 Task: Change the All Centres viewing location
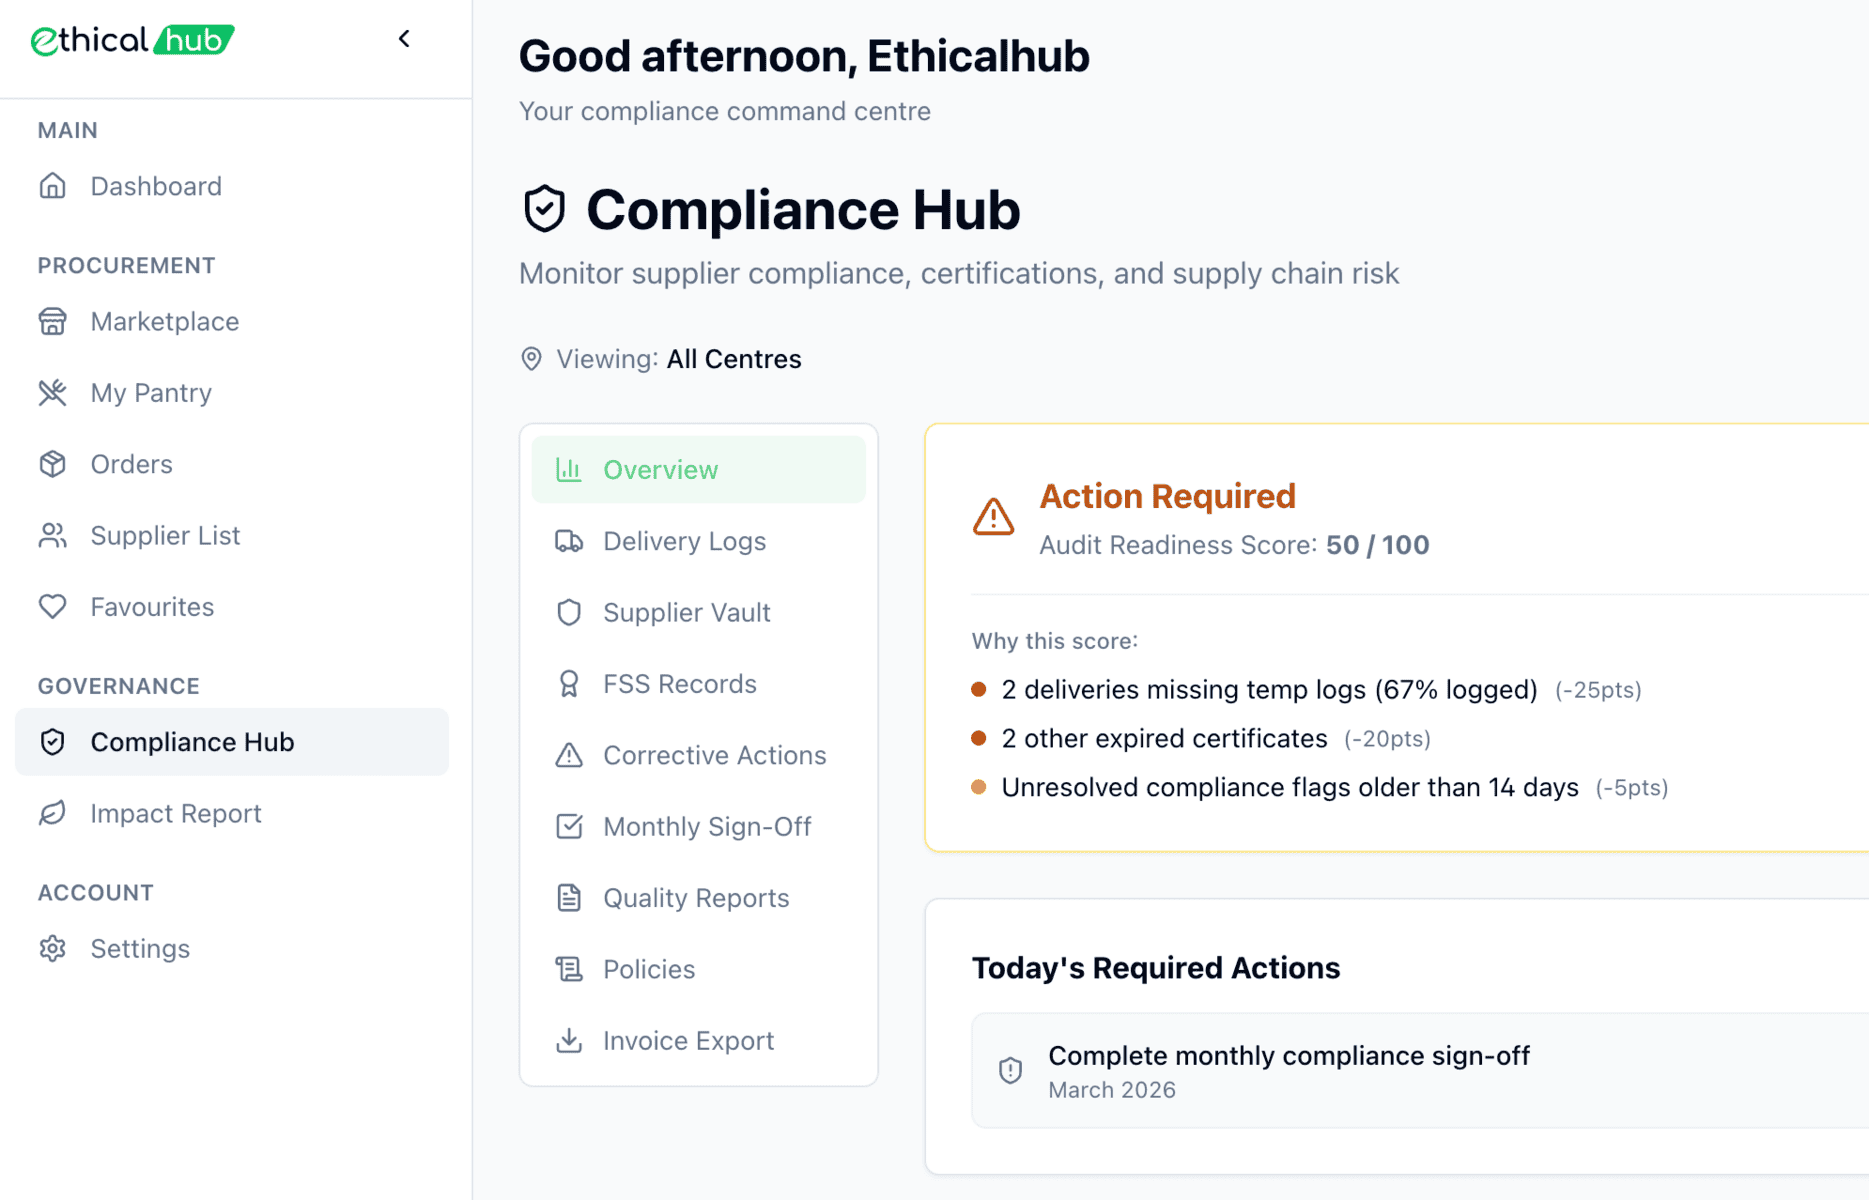[733, 359]
